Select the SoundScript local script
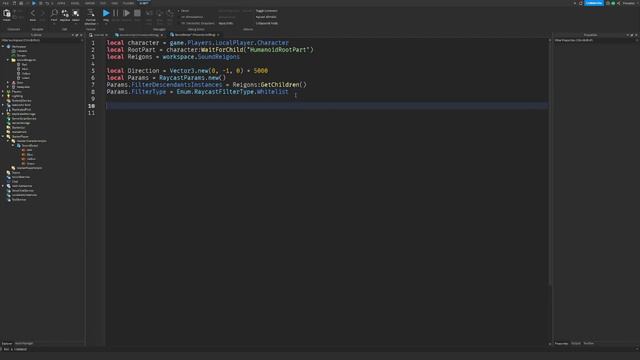This screenshot has height=360, width=640. coord(29,145)
